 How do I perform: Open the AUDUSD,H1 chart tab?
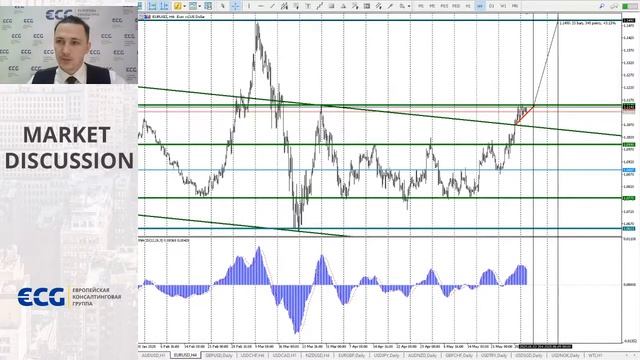[x=153, y=356]
